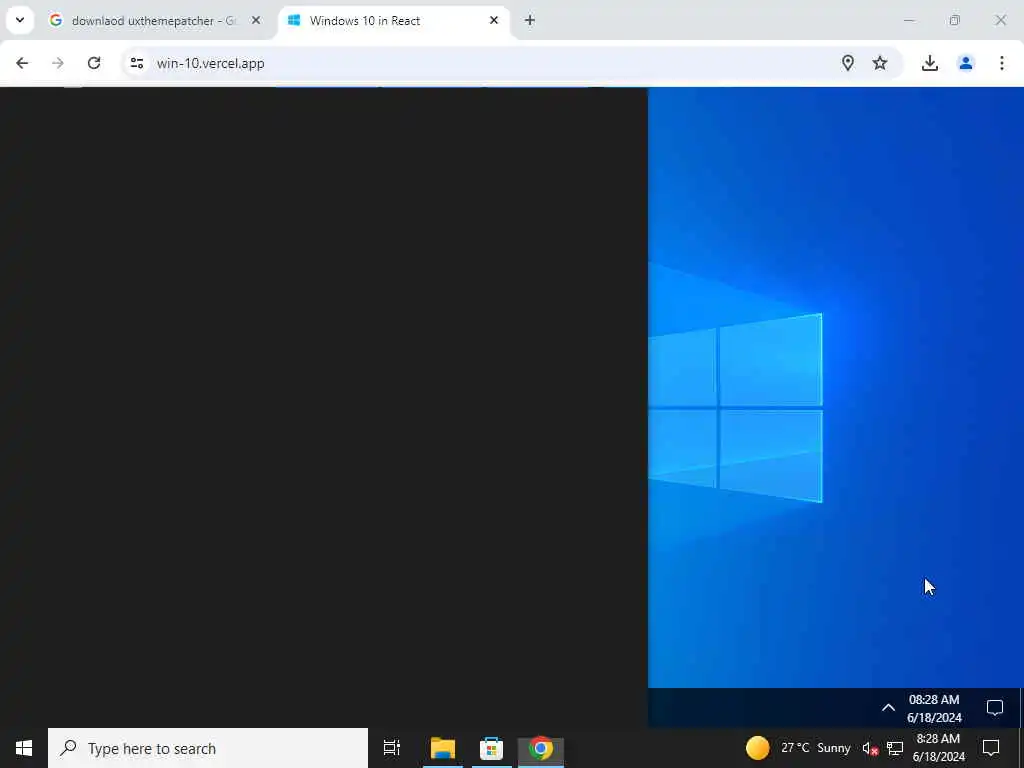This screenshot has width=1024, height=768.
Task: Switch to the uxthemepatcher Google tab
Action: point(155,21)
